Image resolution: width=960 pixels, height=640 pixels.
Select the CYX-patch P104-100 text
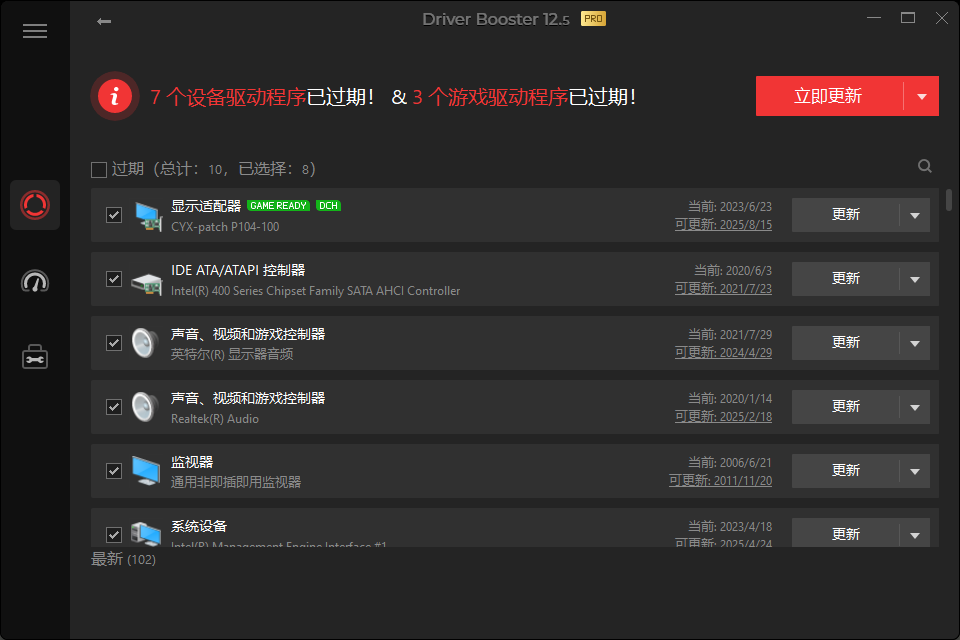click(x=225, y=227)
